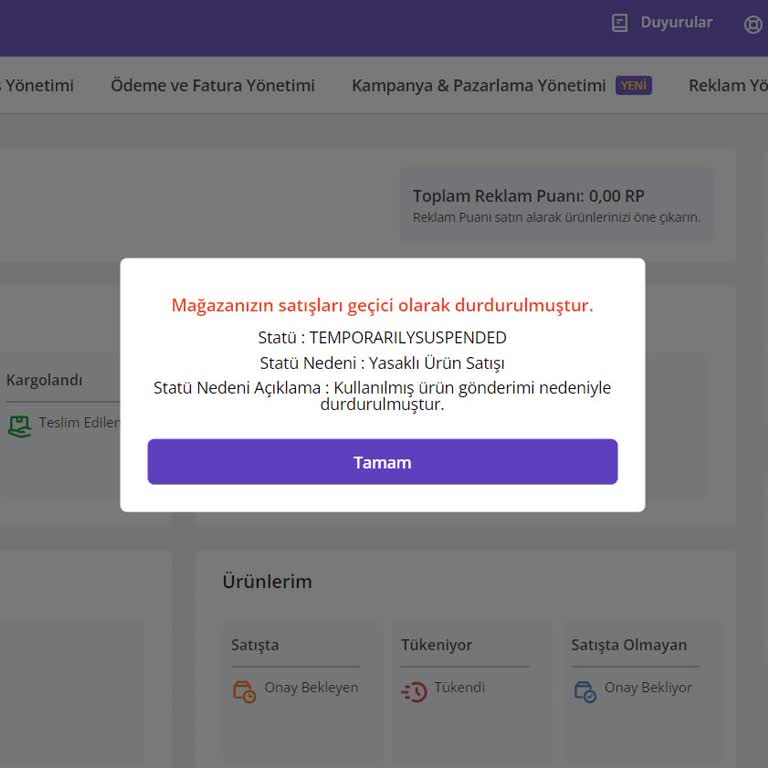Click the Duyurular book icon

coord(620,23)
